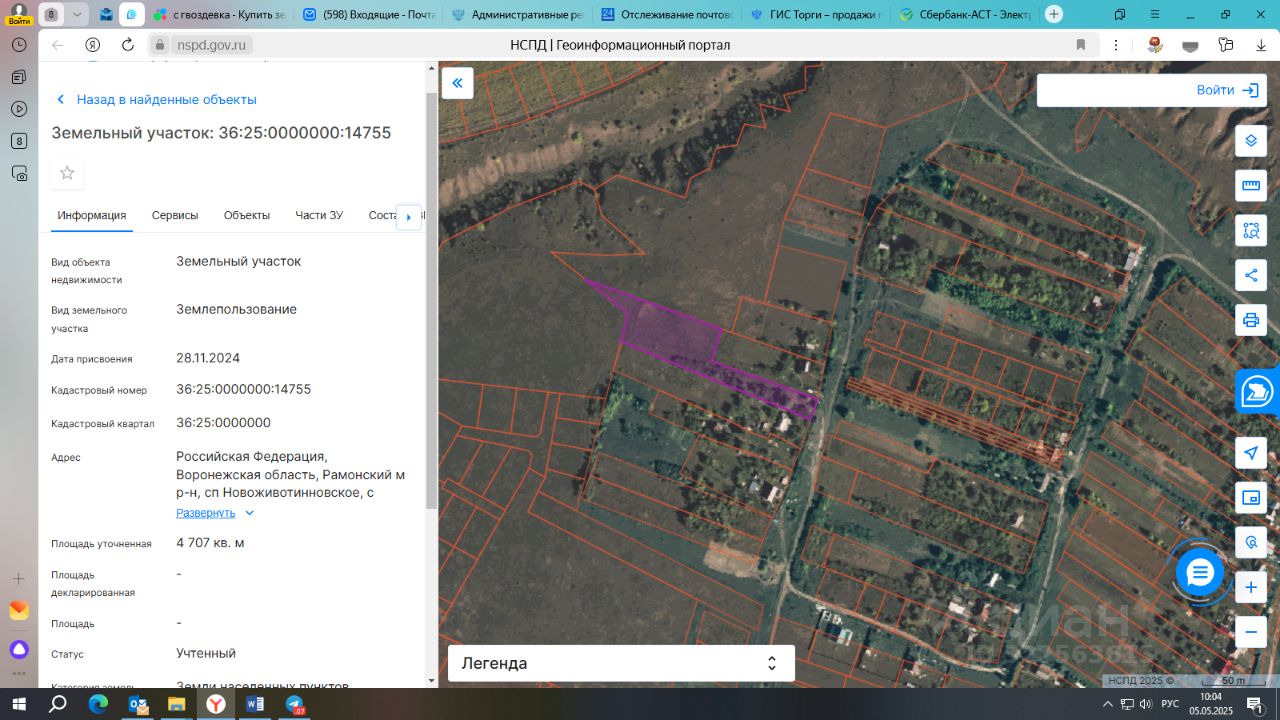The image size is (1280, 720).
Task: Switch to 'с гвоздевка - Купить' browser tab
Action: (x=219, y=14)
